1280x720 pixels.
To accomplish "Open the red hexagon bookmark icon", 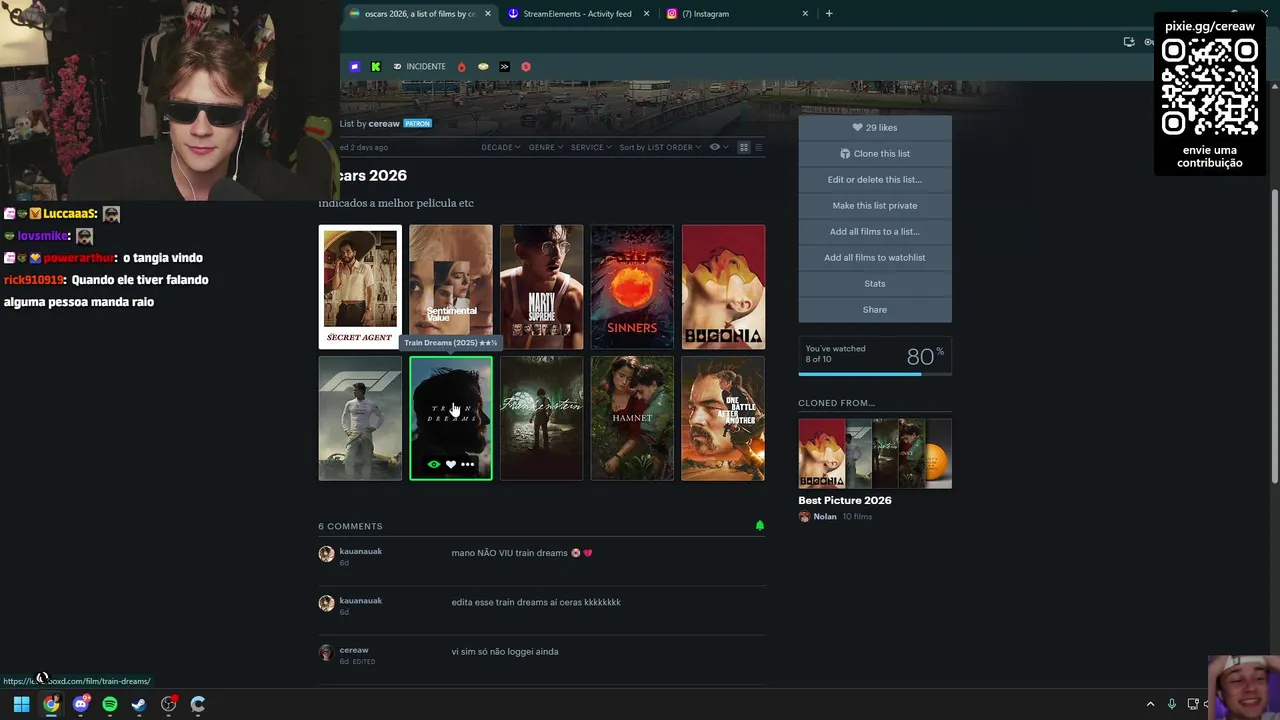I will pos(526,67).
